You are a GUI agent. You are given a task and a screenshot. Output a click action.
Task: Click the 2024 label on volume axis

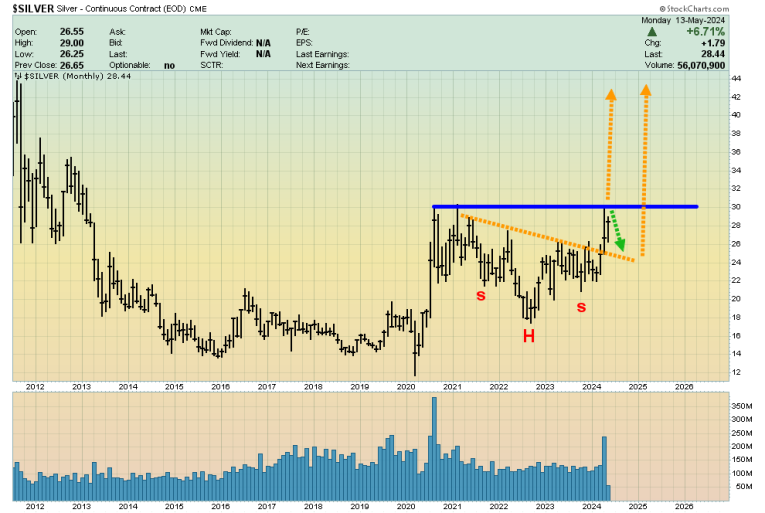click(592, 507)
